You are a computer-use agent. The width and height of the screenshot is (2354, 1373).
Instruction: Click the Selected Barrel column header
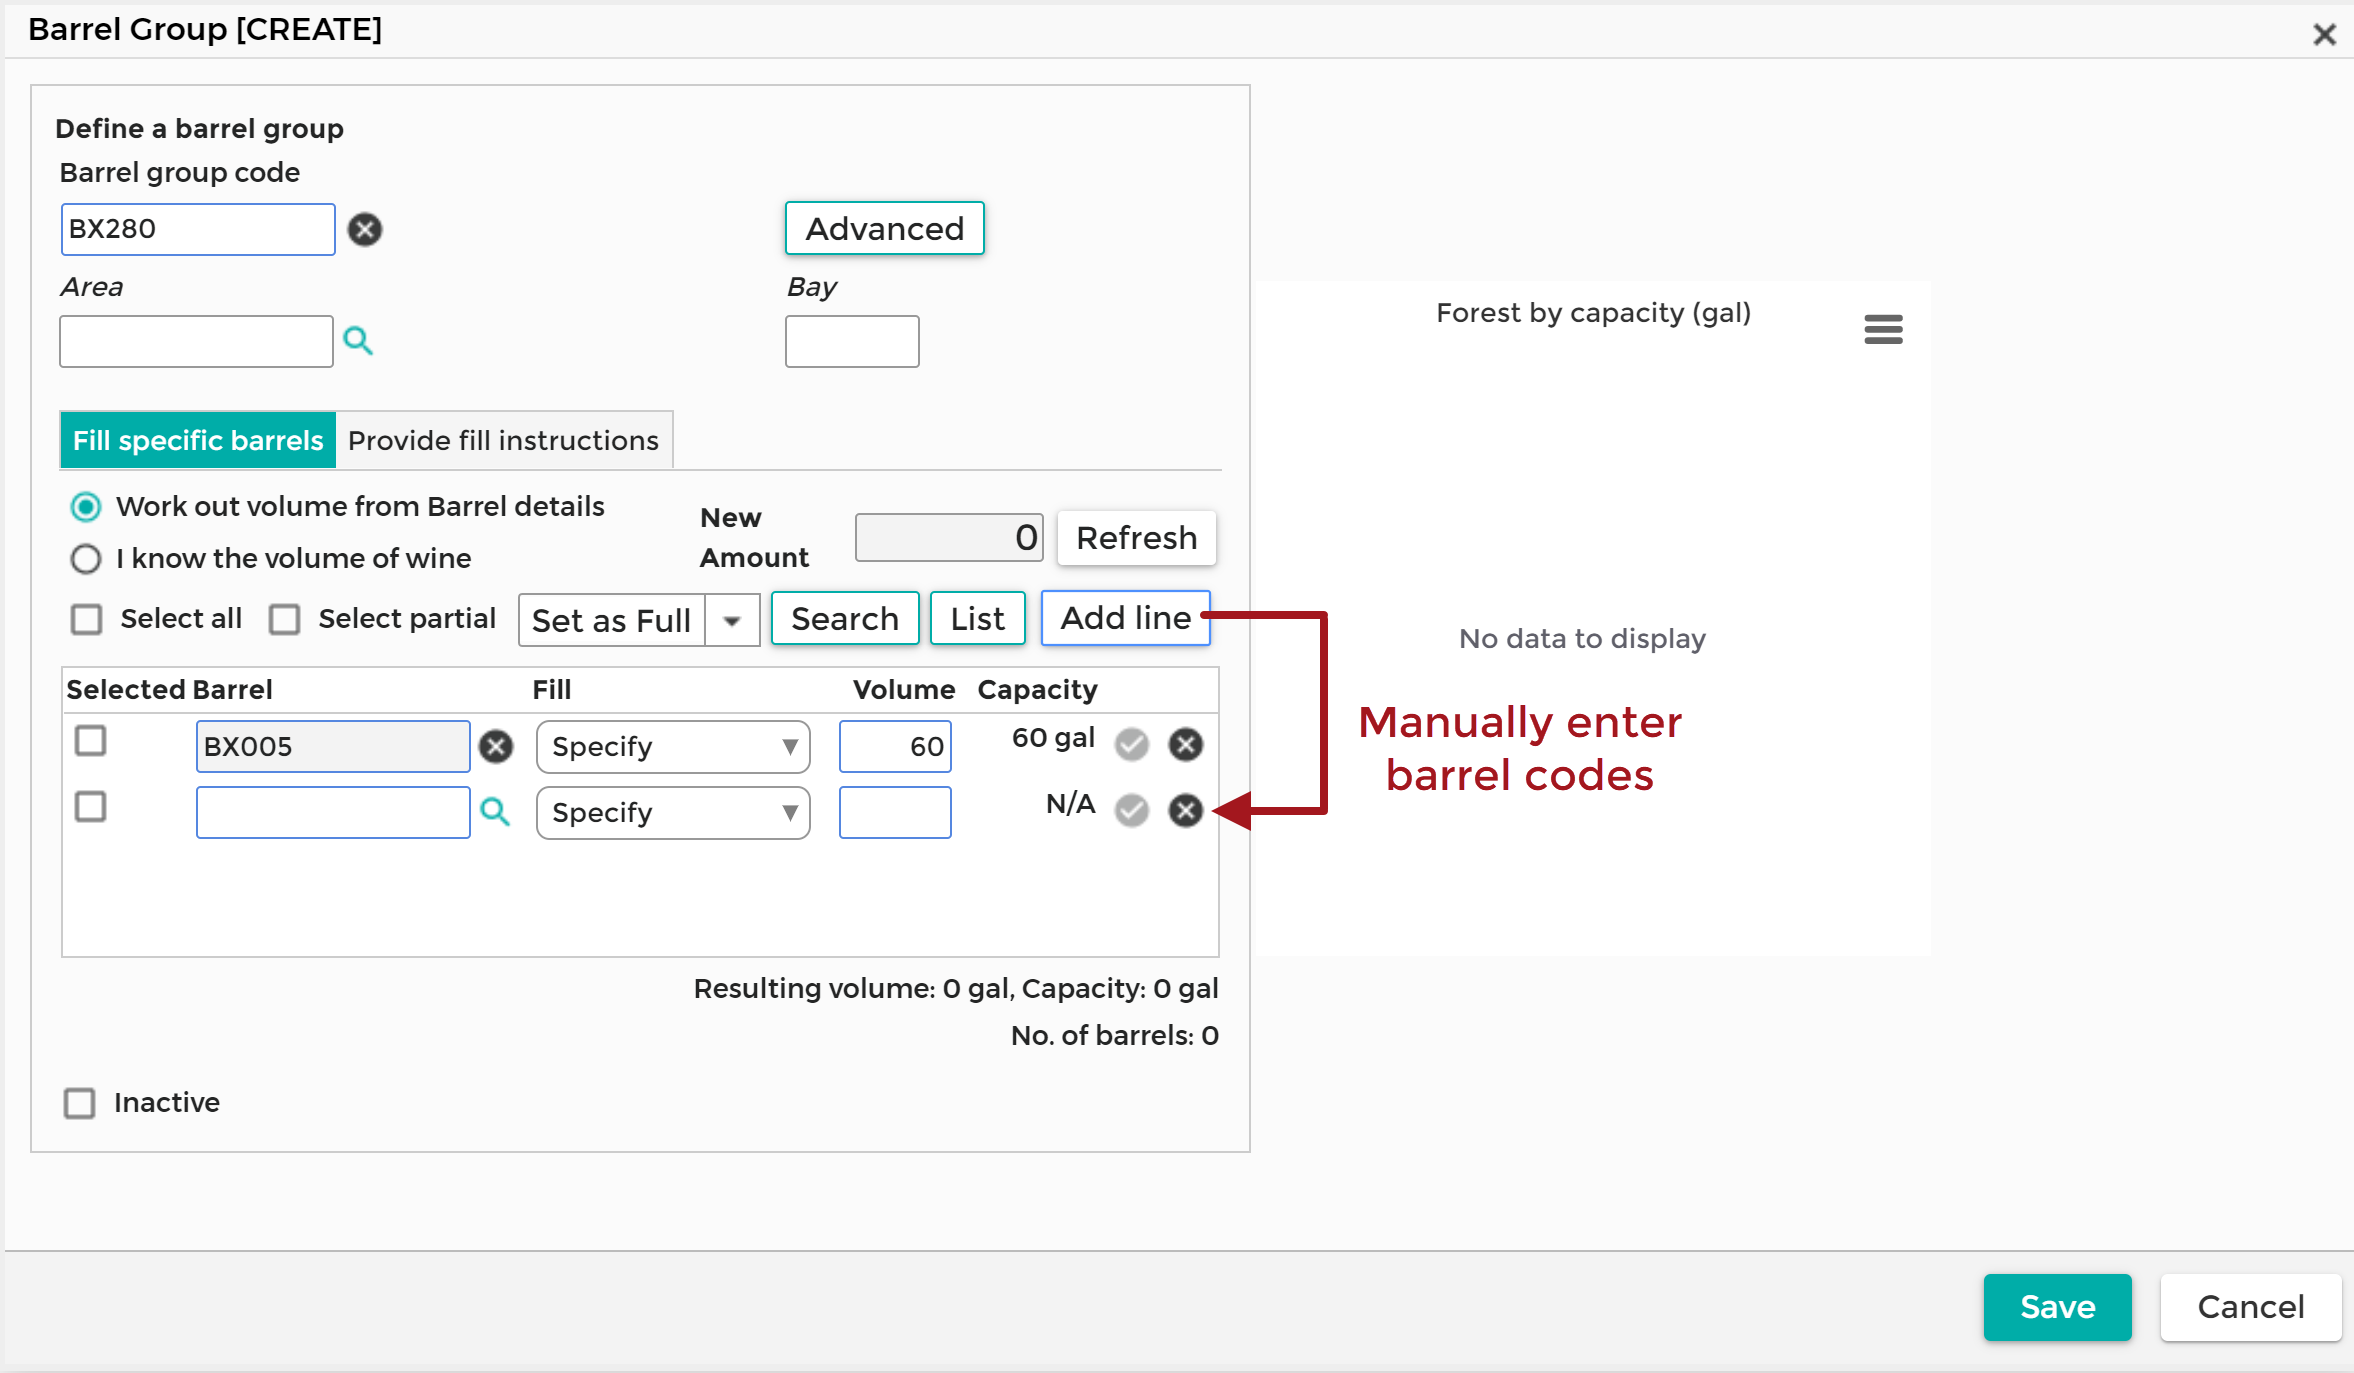pos(169,690)
